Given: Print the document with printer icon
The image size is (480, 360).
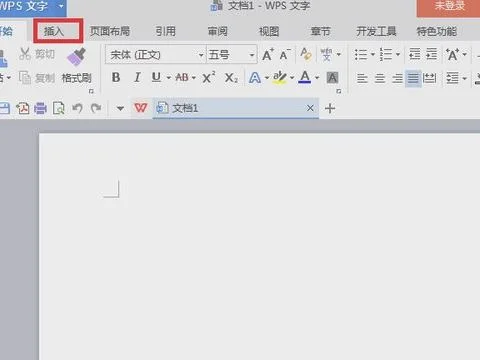Looking at the screenshot, I should 40,108.
